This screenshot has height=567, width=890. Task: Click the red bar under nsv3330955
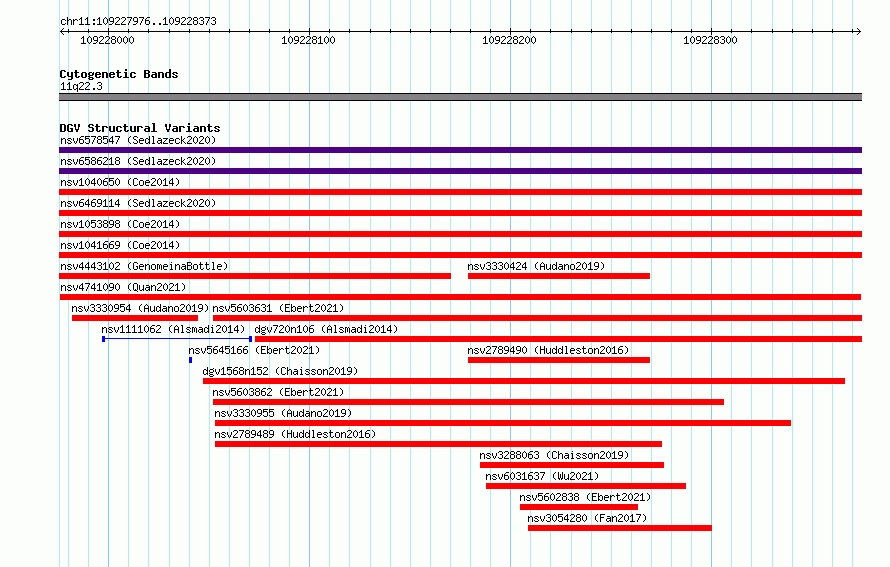coord(503,423)
